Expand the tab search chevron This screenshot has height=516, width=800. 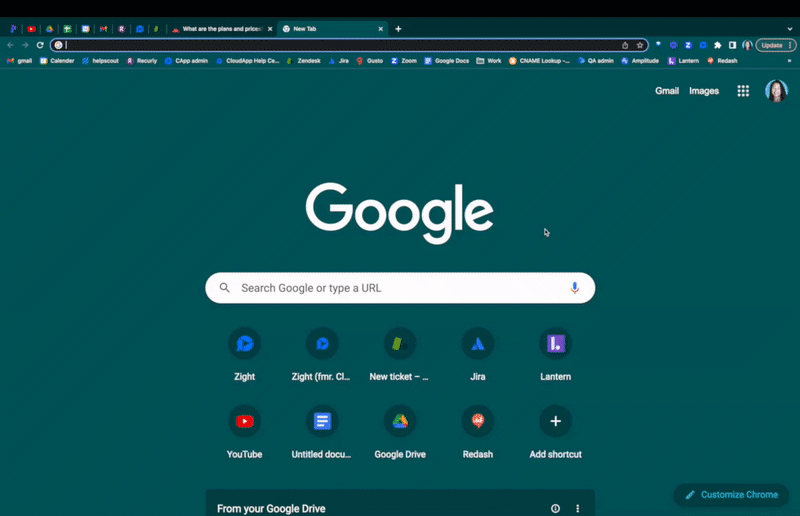click(x=790, y=29)
